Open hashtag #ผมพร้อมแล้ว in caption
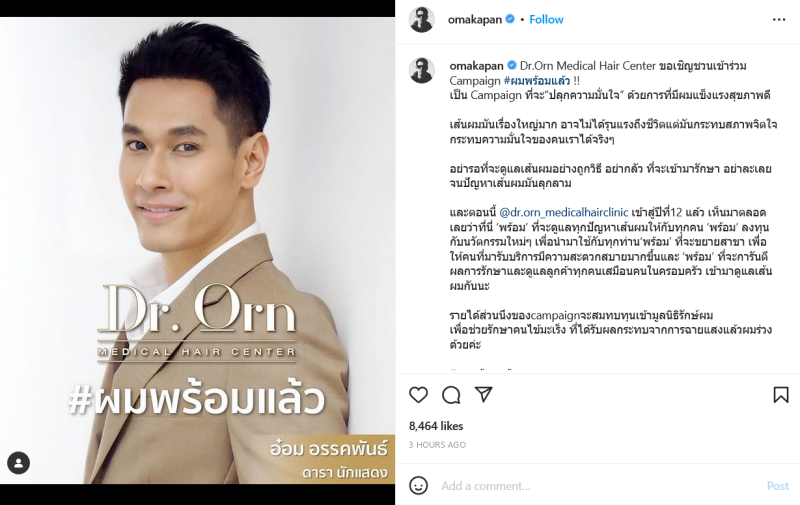Image resolution: width=800 pixels, height=505 pixels. [x=537, y=81]
